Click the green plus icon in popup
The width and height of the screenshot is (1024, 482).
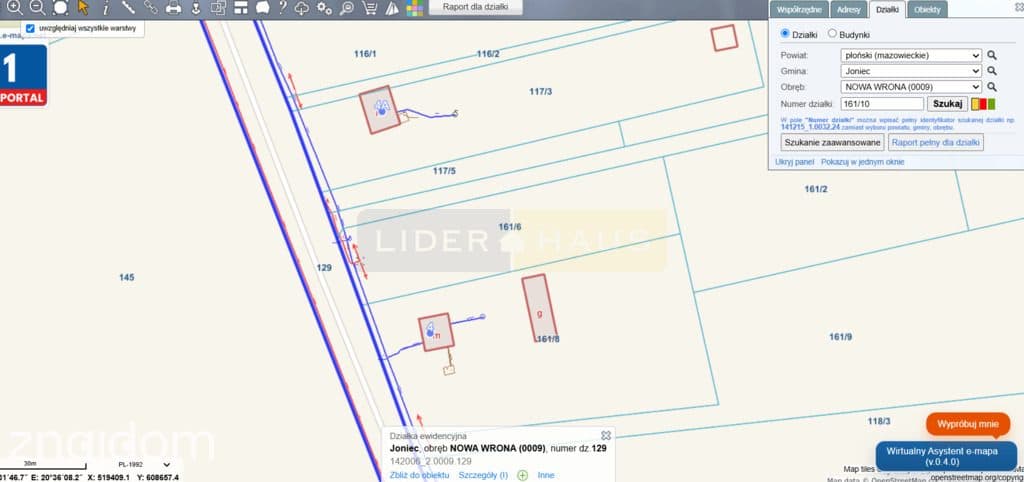tap(522, 475)
